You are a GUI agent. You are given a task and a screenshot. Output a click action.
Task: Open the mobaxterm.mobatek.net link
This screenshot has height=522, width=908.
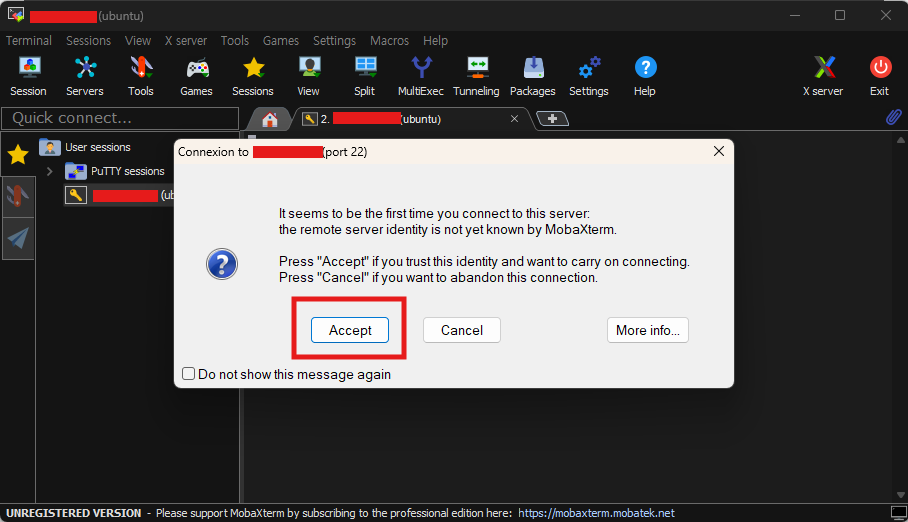[596, 513]
